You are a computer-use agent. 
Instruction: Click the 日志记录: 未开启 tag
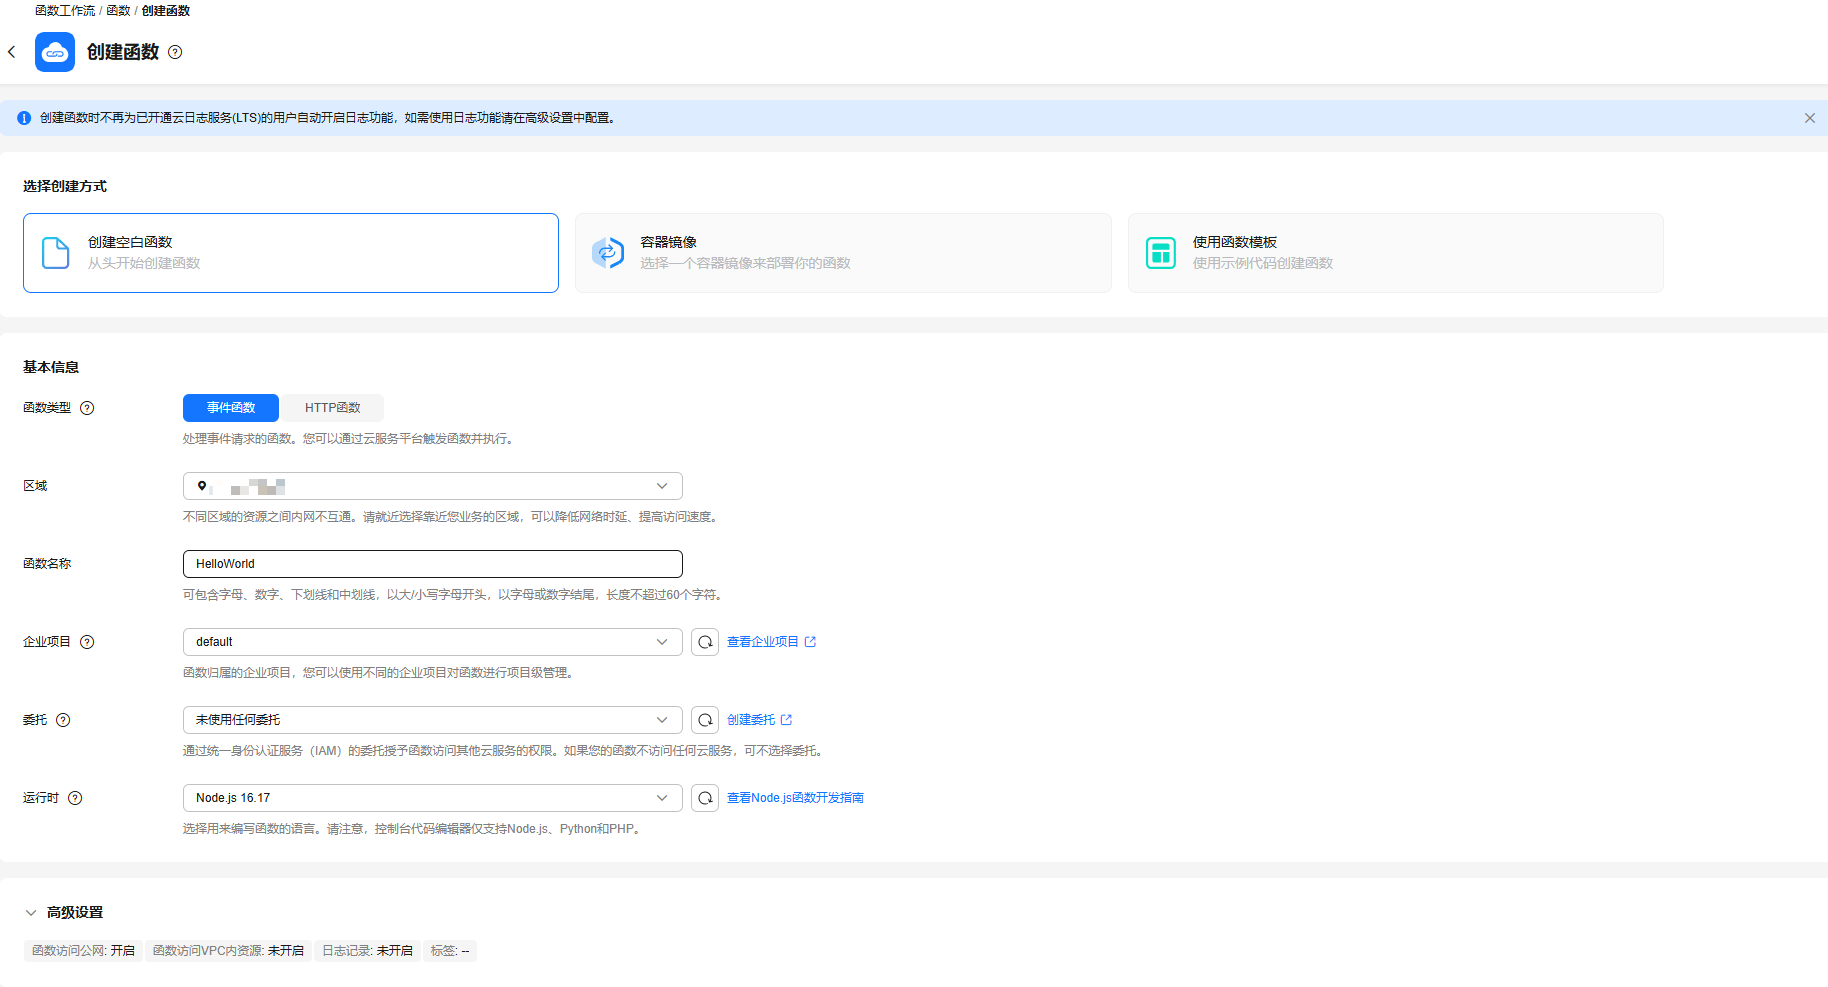coord(367,951)
